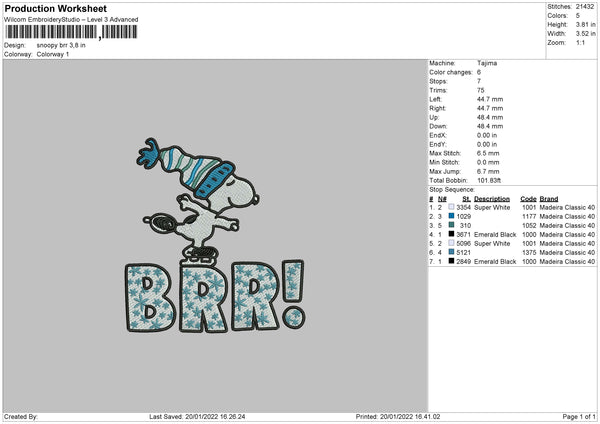Click thread code 1177 in stop row 2
Image resolution: width=600 pixels, height=424 pixels.
point(529,217)
